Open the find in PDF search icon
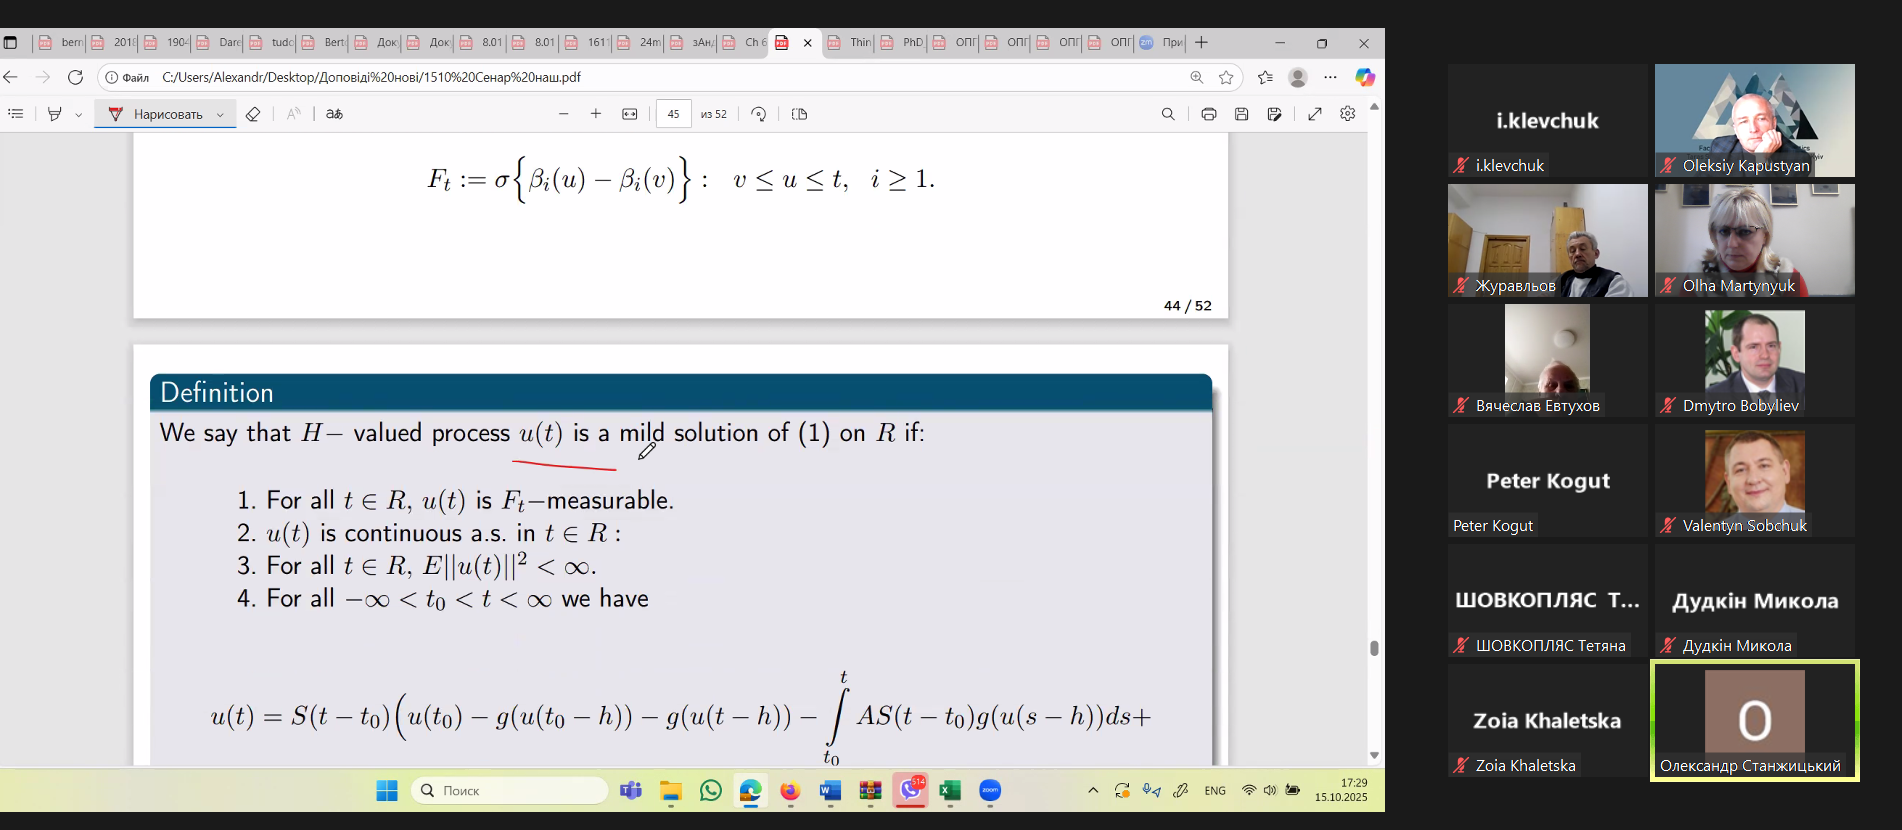The height and width of the screenshot is (830, 1902). (1168, 114)
